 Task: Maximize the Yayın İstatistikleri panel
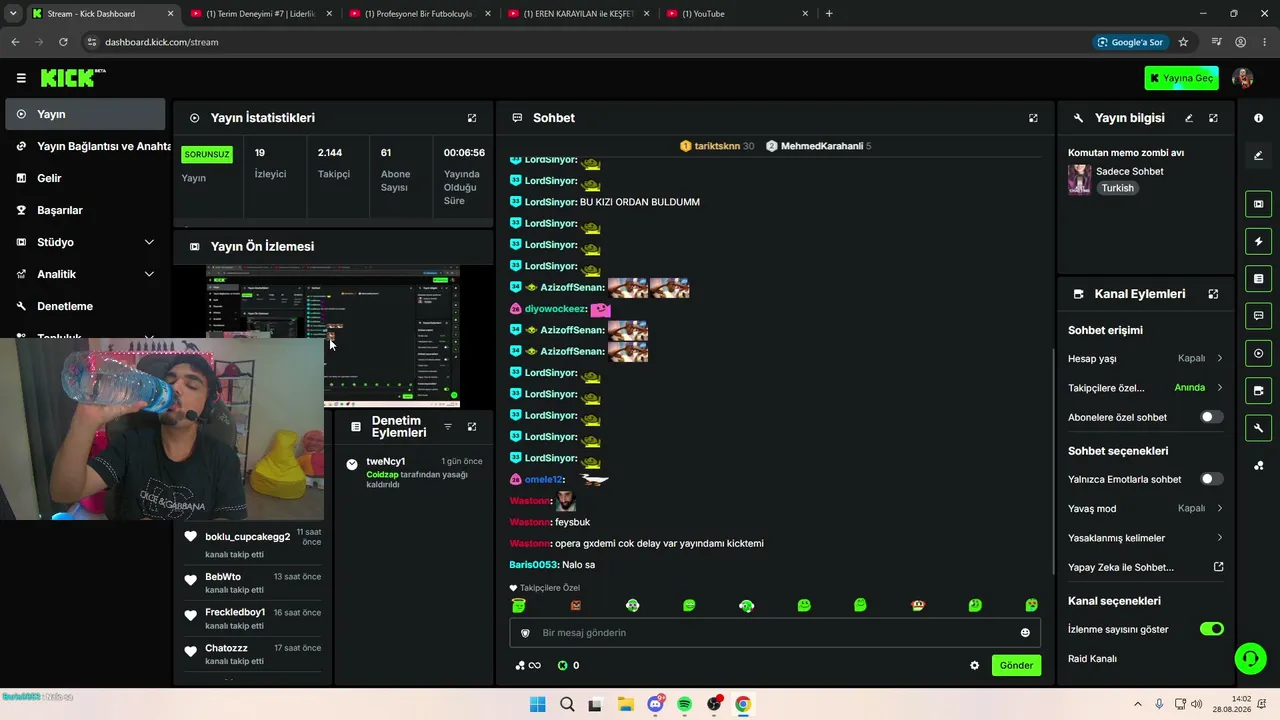pyautogui.click(x=472, y=118)
